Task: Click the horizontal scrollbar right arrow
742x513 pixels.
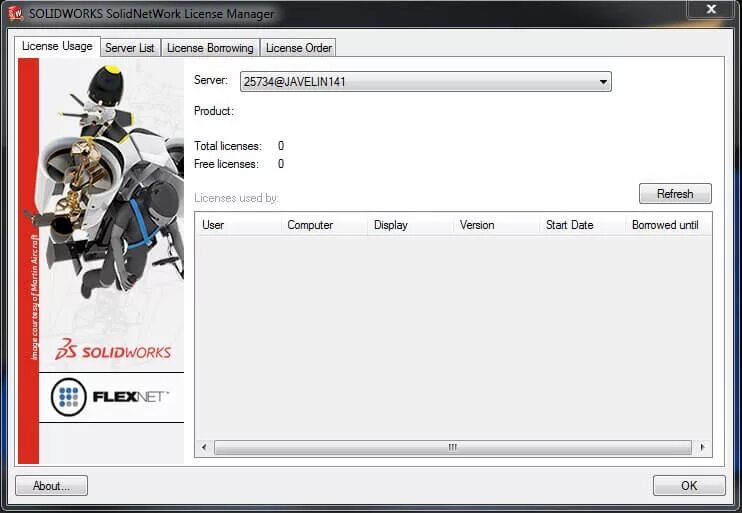Action: pos(702,447)
